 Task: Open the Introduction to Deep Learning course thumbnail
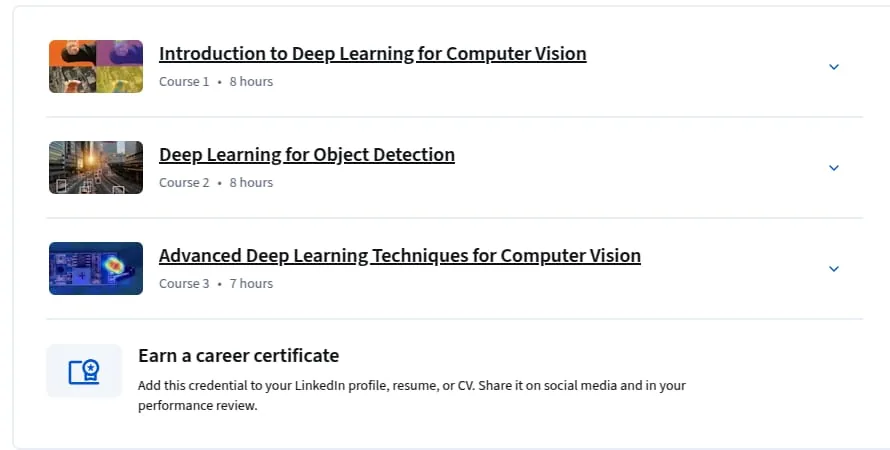pyautogui.click(x=96, y=66)
